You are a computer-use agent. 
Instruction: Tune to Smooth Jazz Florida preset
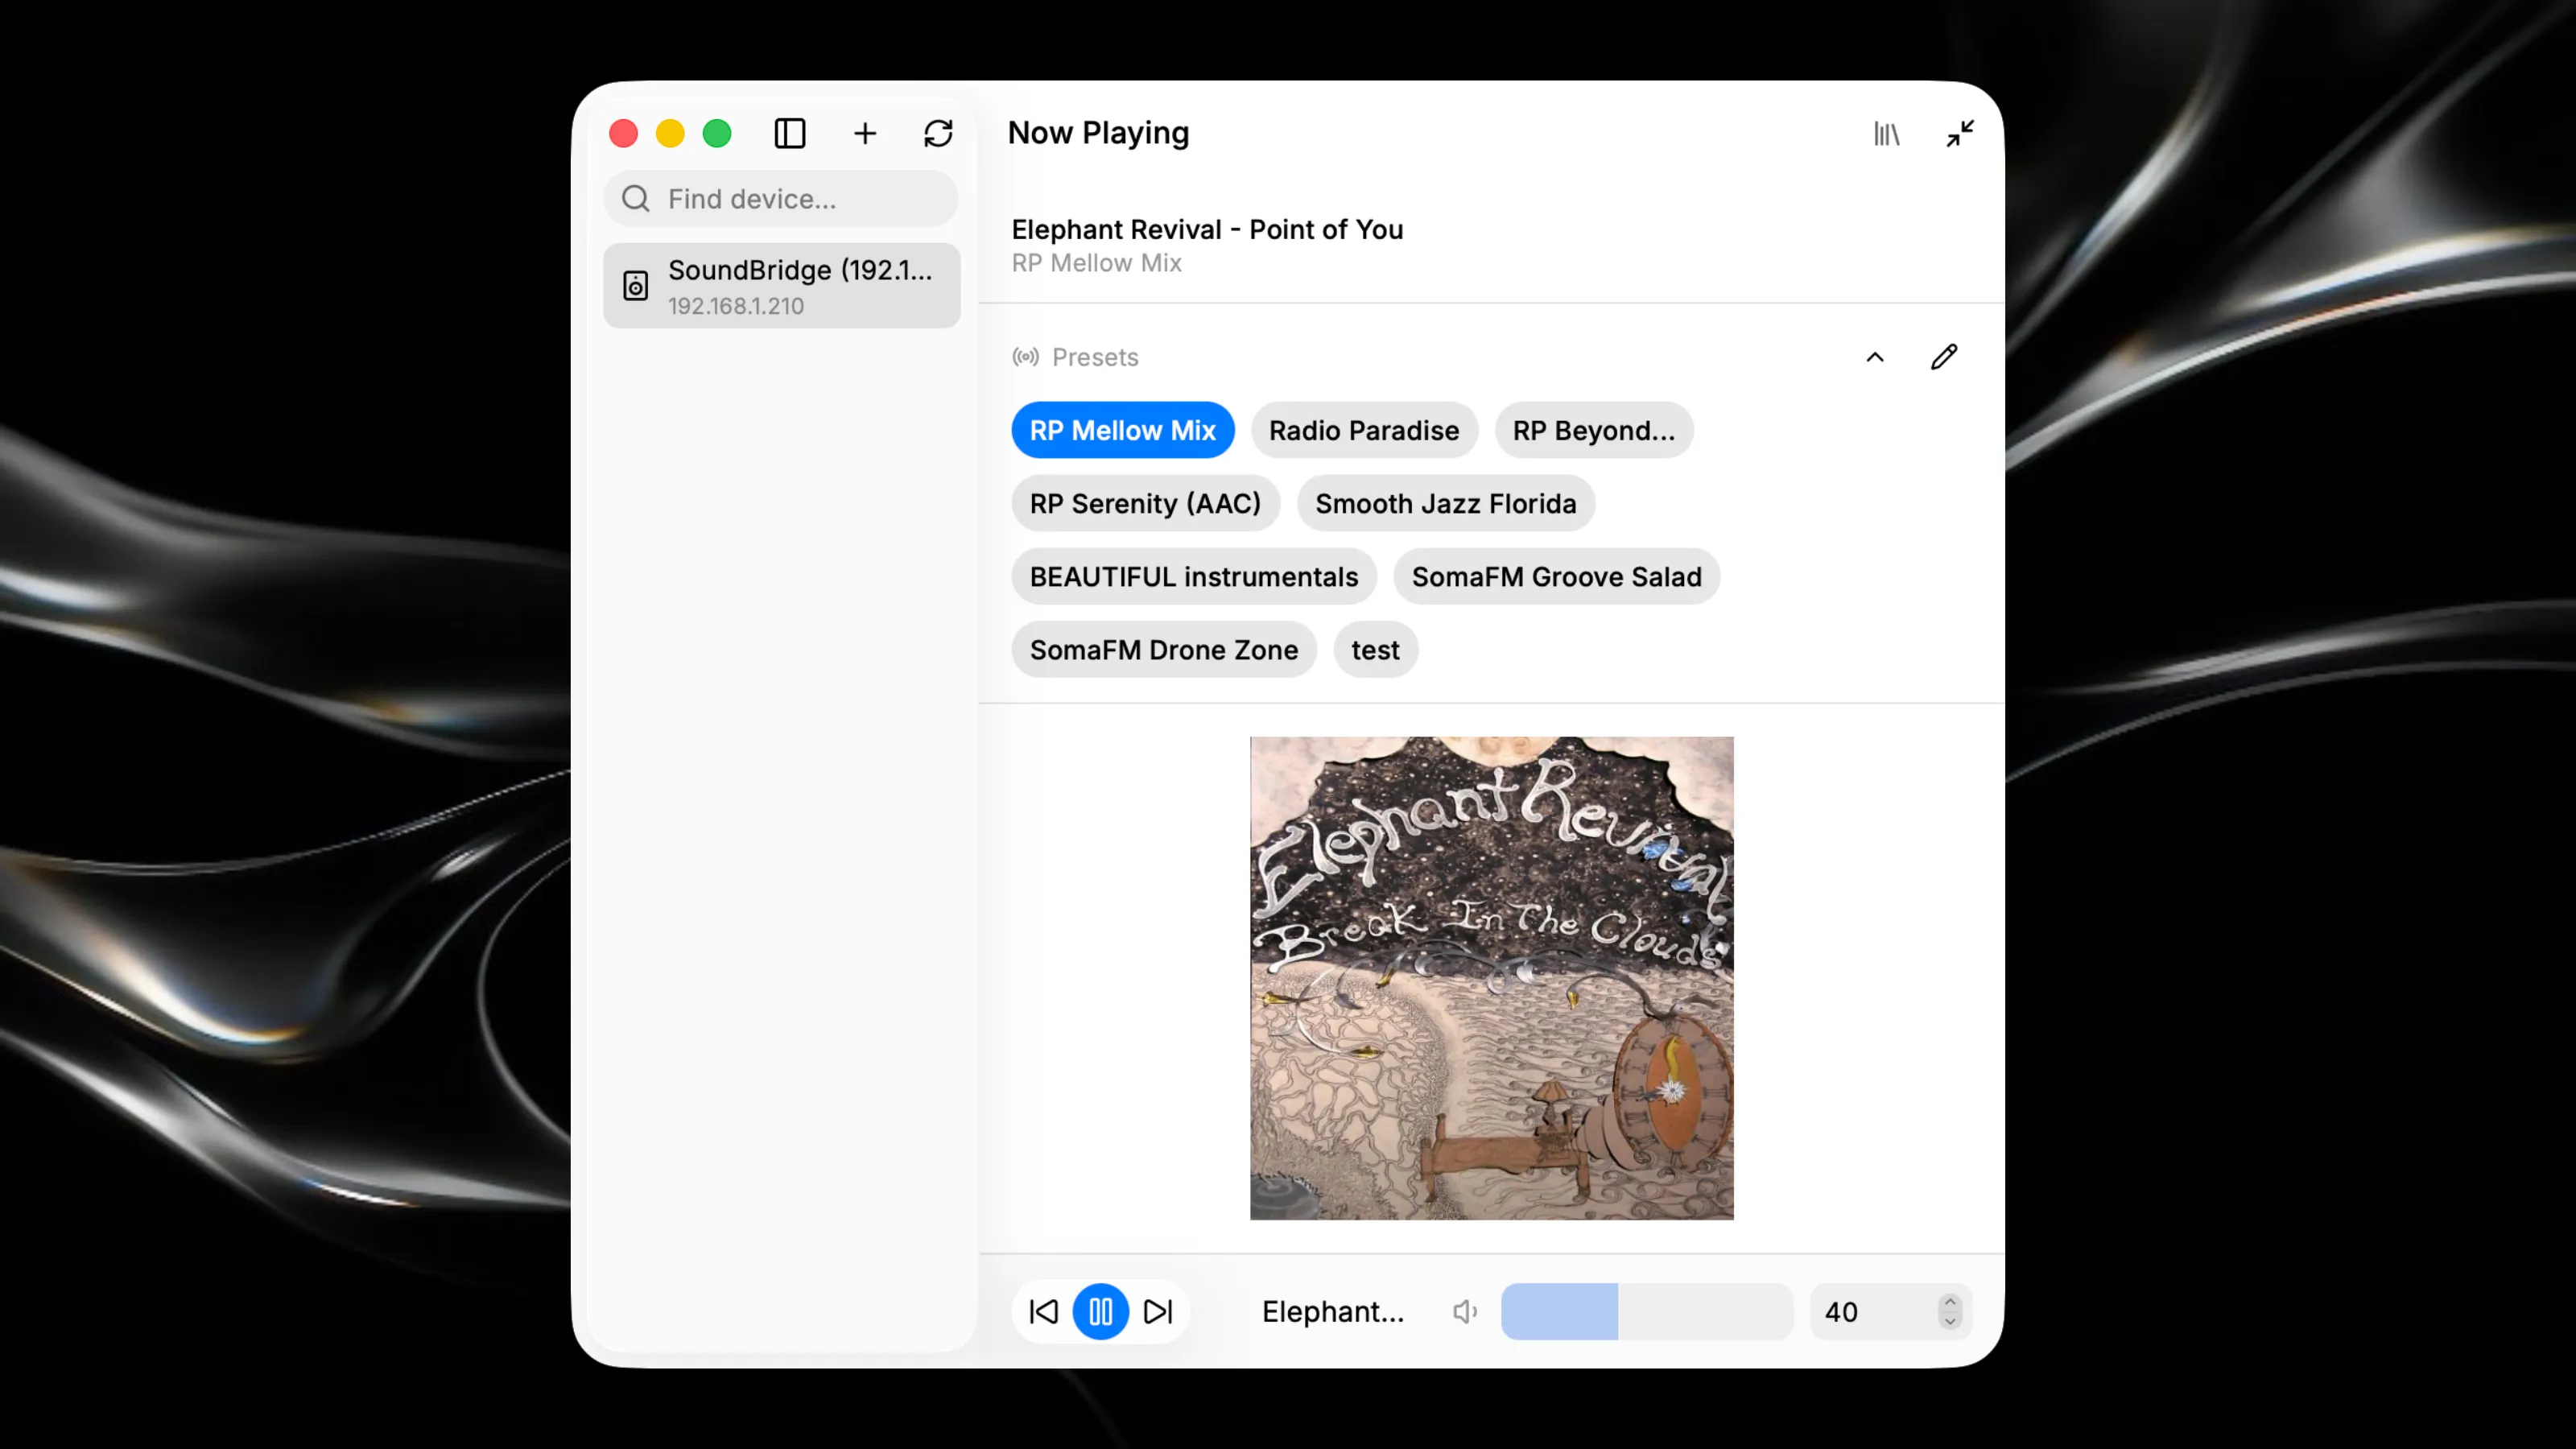(x=1445, y=503)
